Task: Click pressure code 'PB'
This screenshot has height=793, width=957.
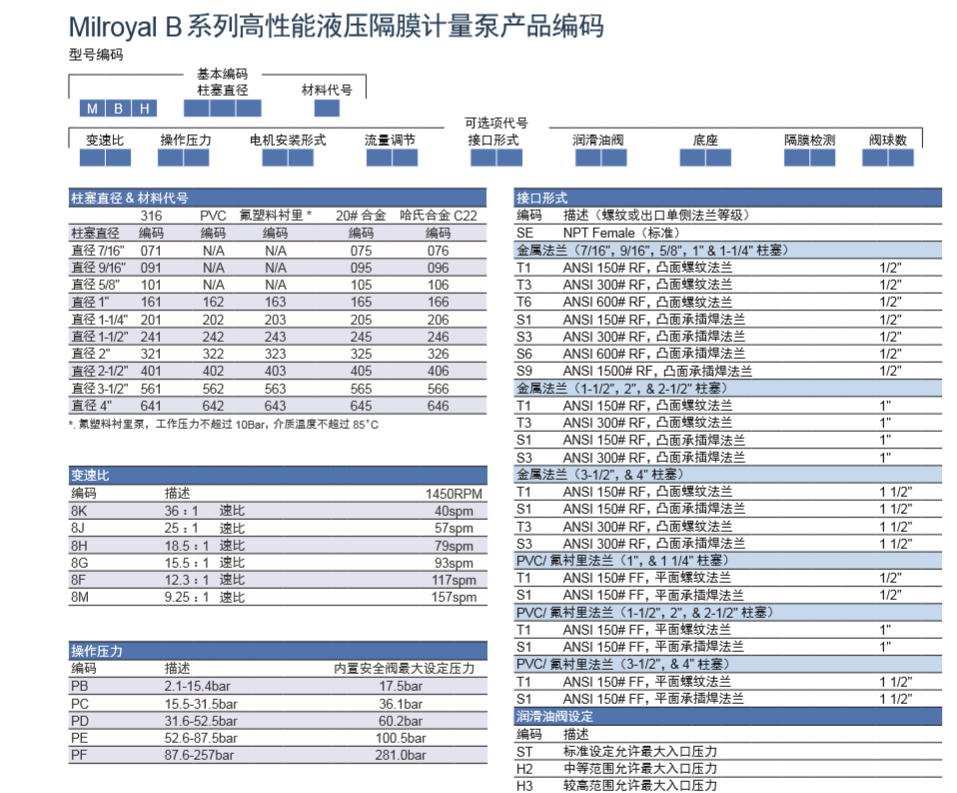Action: 79,686
